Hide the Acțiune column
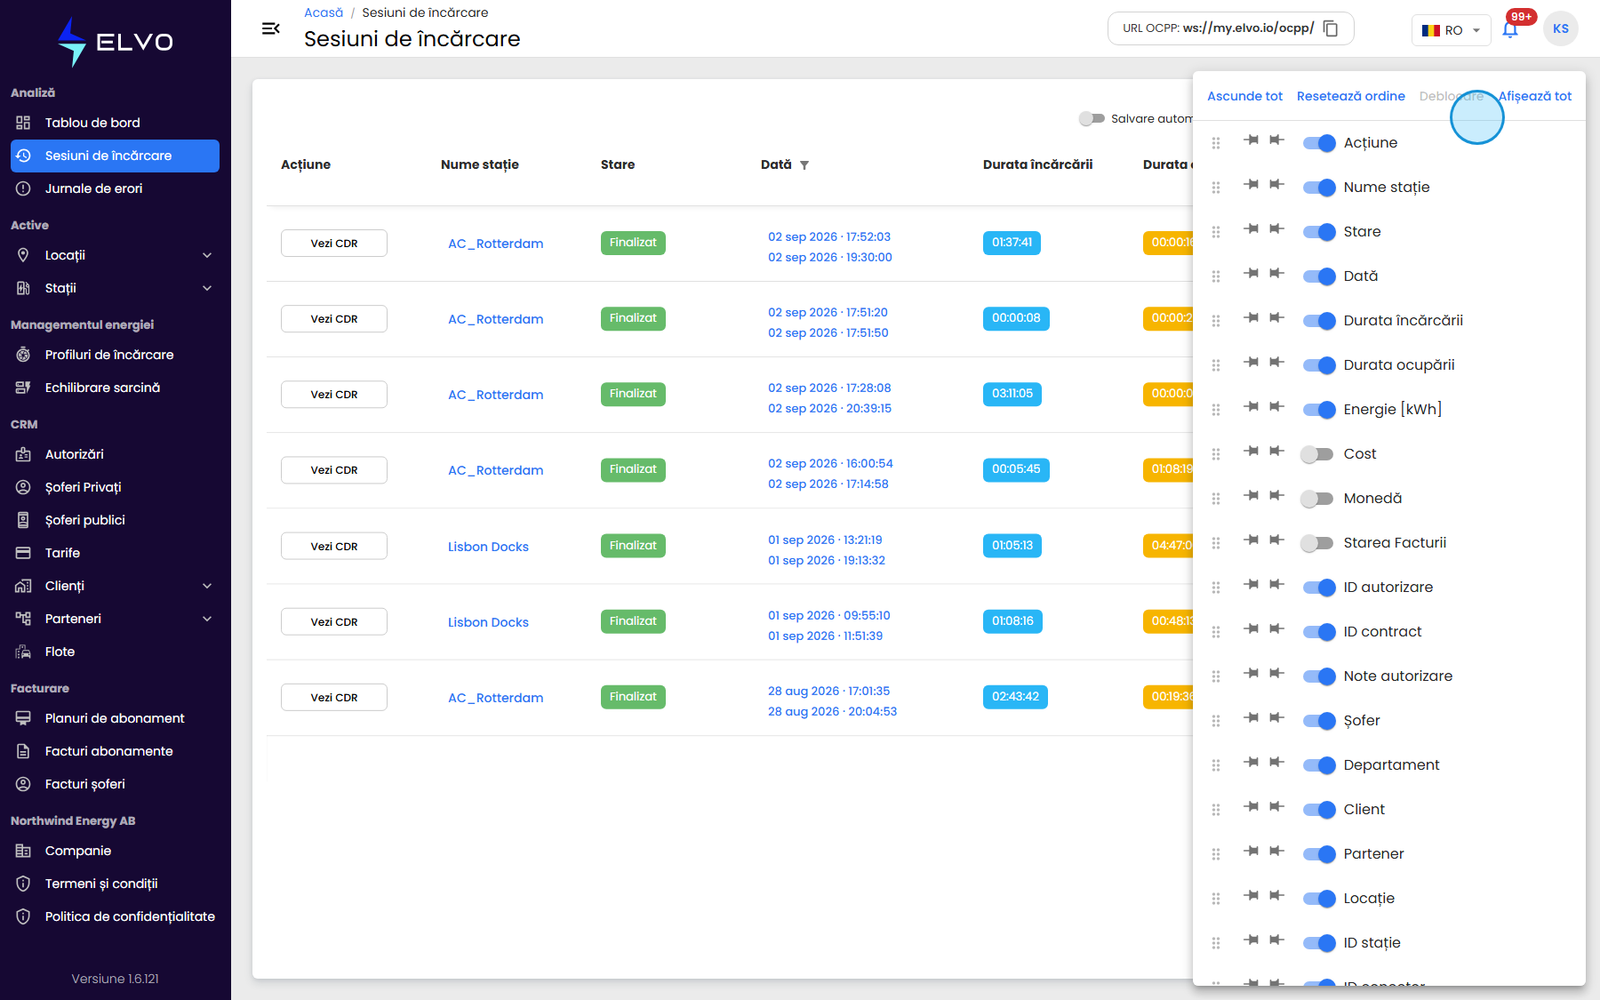The image size is (1600, 1000). point(1319,143)
